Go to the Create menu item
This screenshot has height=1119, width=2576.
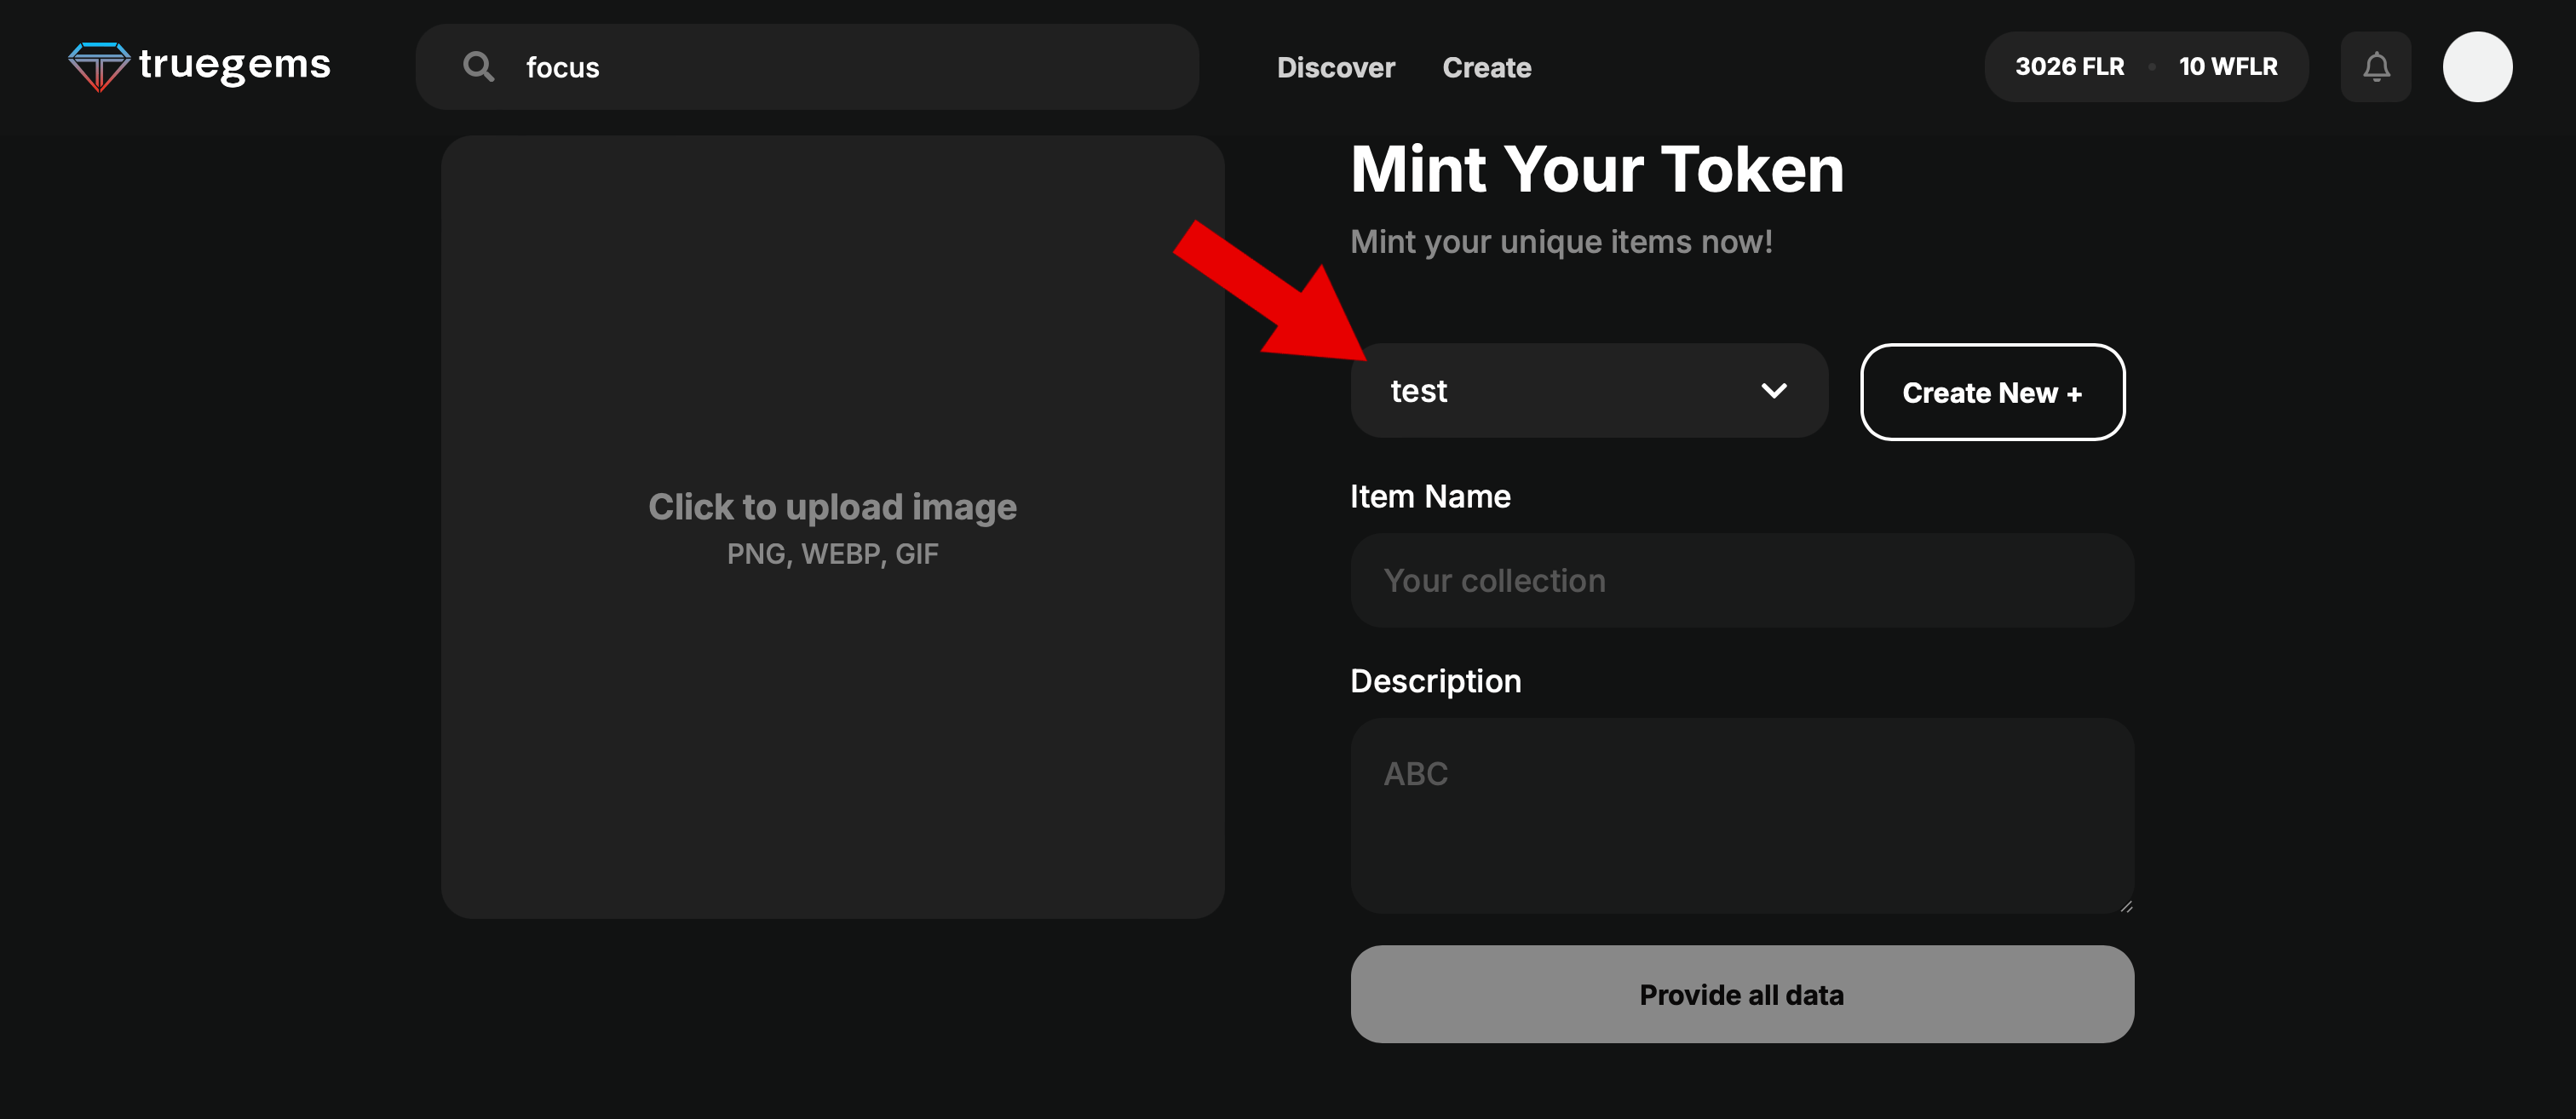click(1486, 67)
